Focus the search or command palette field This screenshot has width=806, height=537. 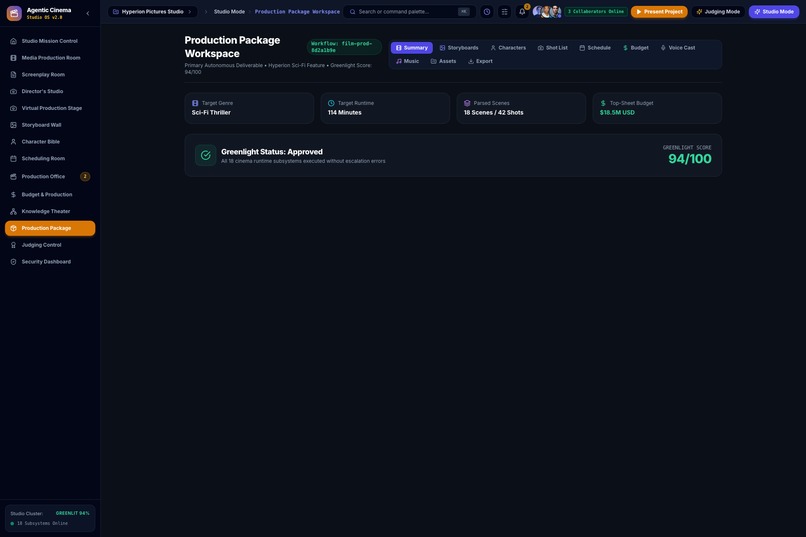pos(409,12)
